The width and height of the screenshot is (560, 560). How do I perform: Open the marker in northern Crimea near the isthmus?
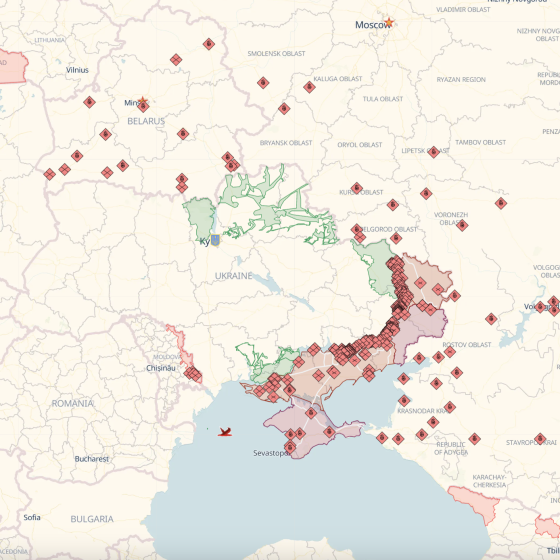click(x=311, y=413)
